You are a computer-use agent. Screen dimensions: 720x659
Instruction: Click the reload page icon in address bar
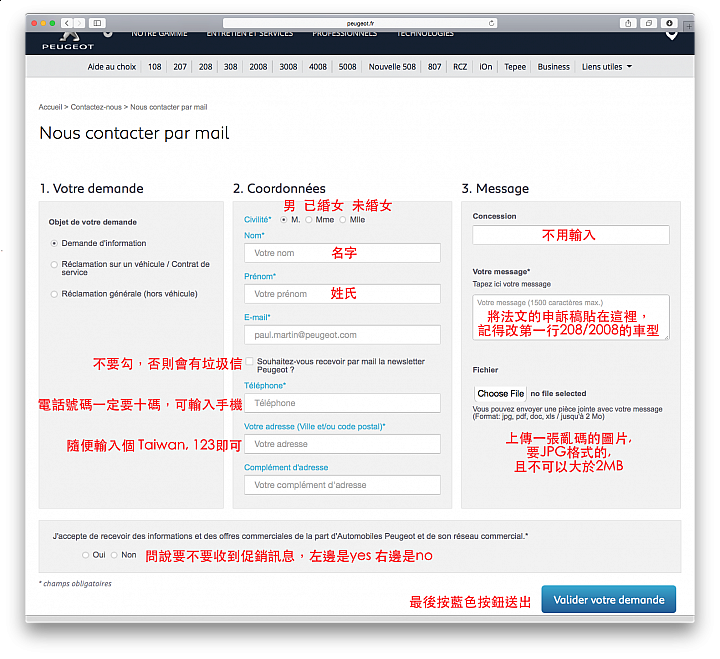tap(491, 23)
